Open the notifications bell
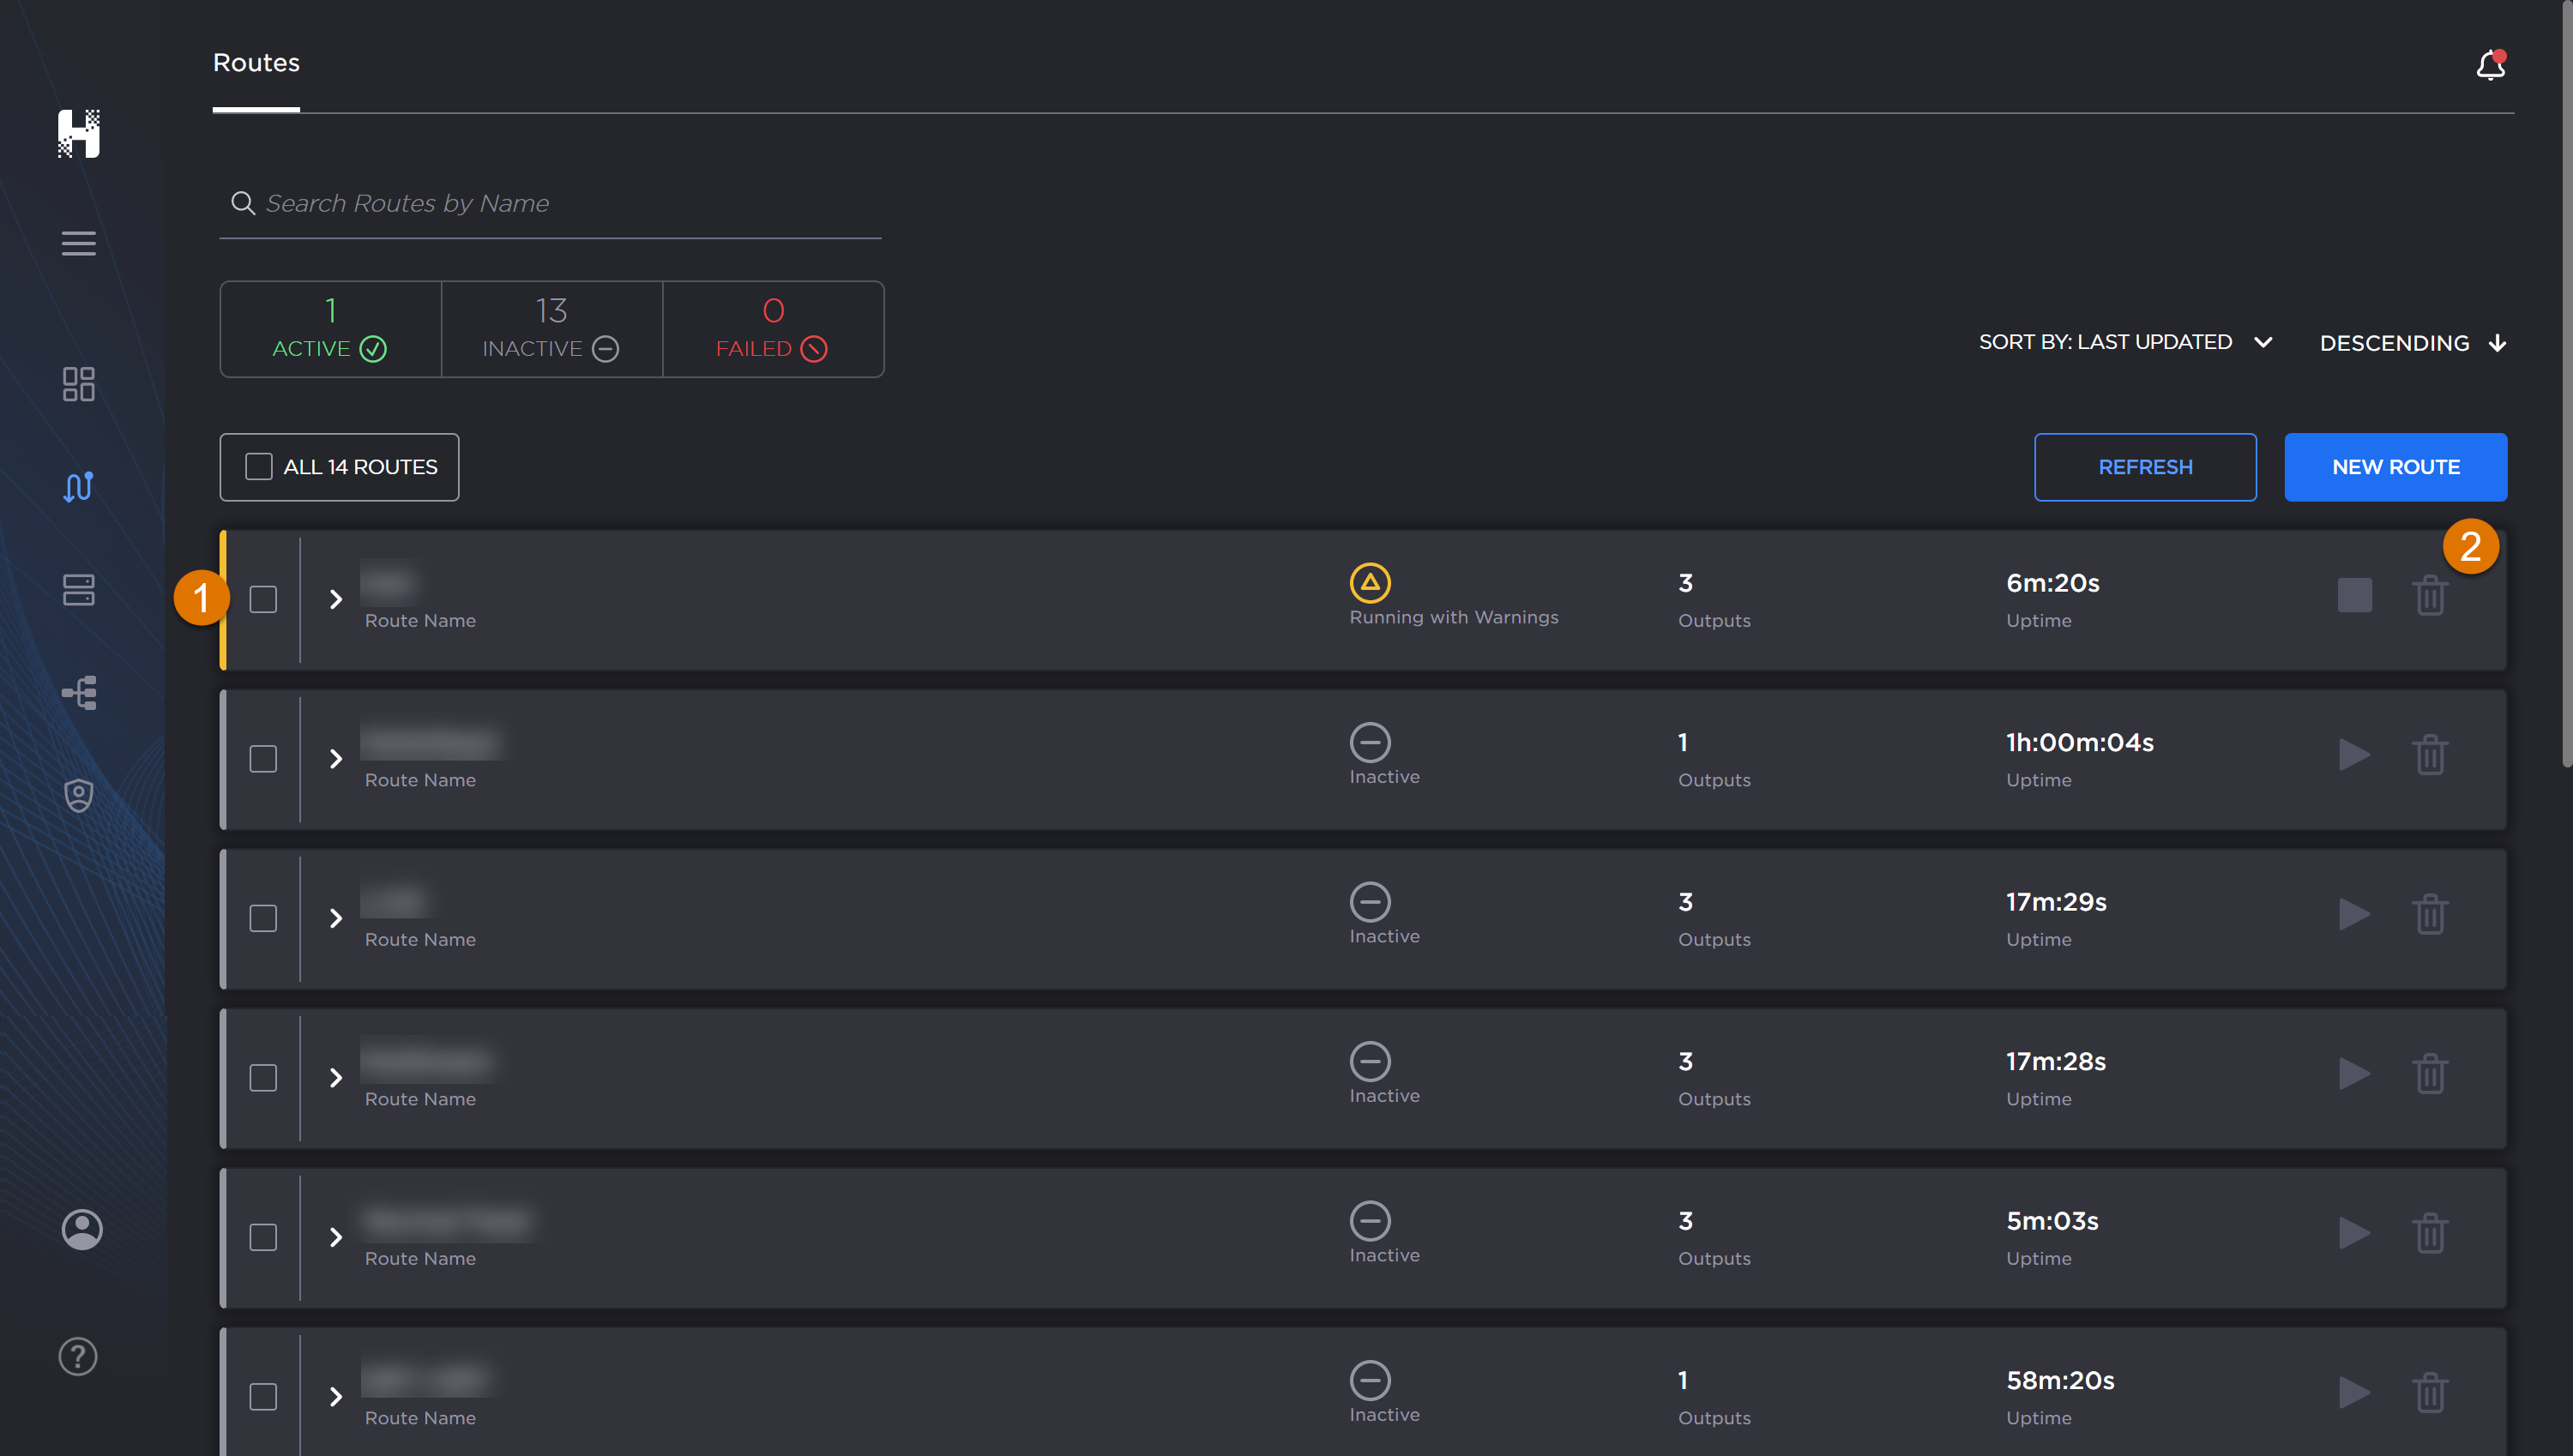The height and width of the screenshot is (1456, 2573). tap(2490, 64)
